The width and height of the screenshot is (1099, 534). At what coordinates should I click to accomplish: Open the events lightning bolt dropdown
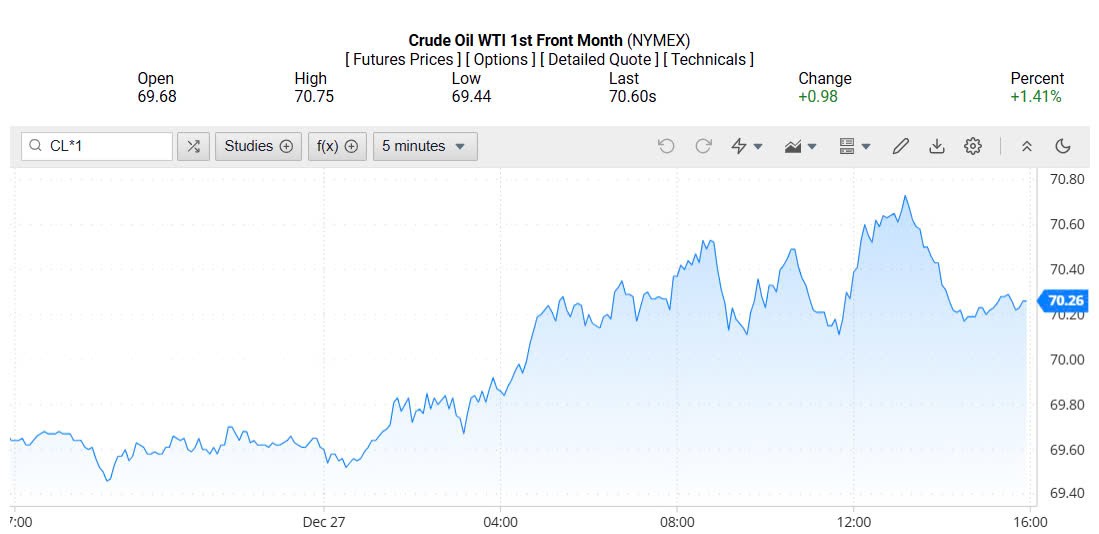[x=747, y=146]
